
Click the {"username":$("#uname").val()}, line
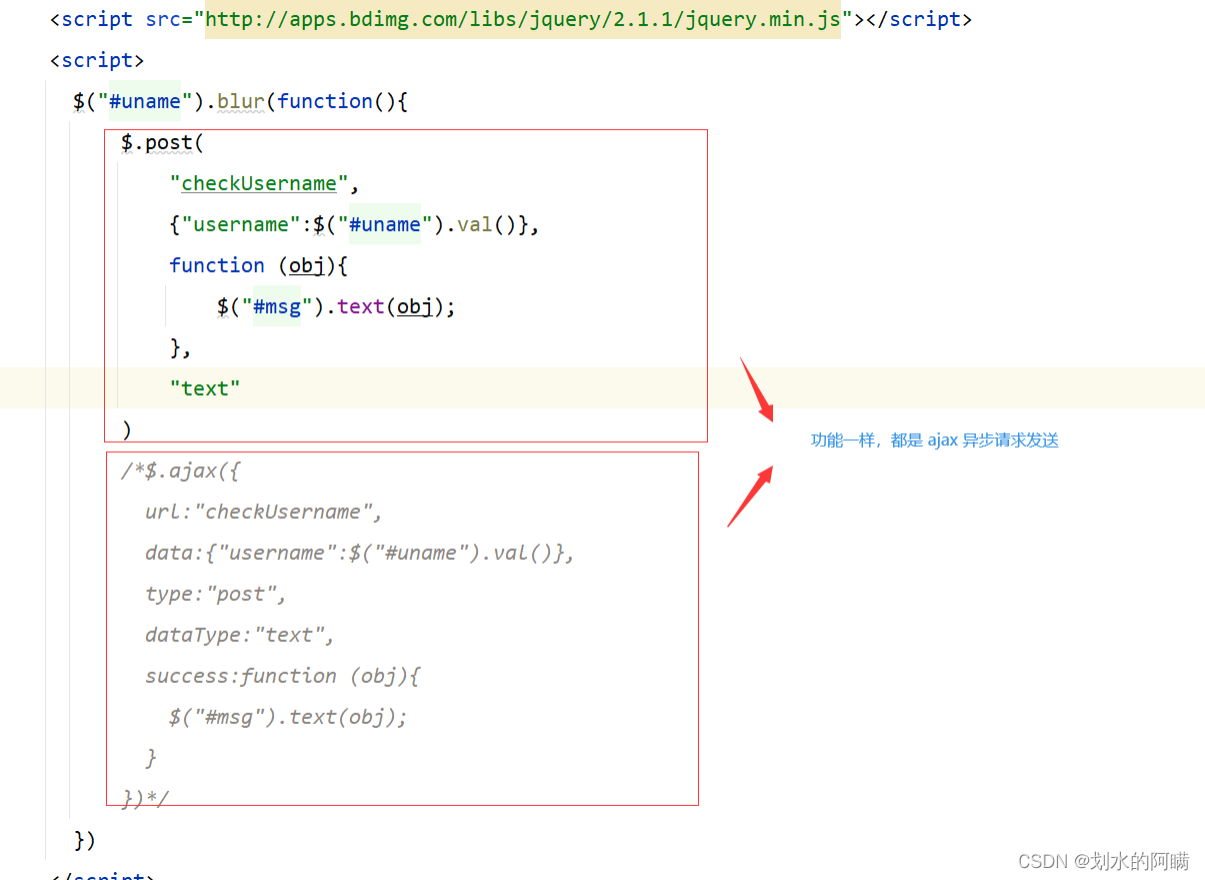355,224
